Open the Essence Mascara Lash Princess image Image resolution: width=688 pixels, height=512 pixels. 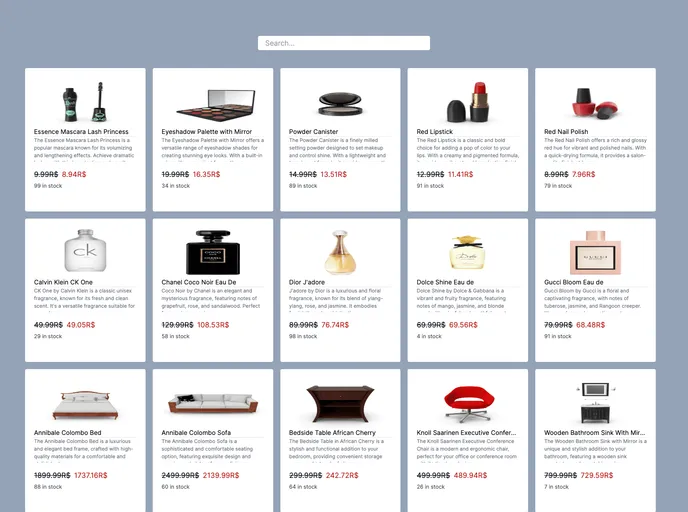(x=85, y=102)
